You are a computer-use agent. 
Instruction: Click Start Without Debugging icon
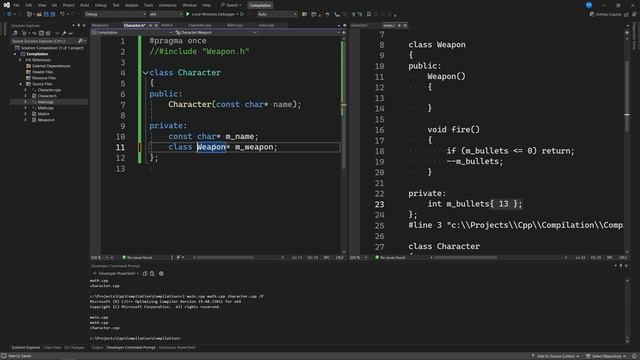(242, 14)
